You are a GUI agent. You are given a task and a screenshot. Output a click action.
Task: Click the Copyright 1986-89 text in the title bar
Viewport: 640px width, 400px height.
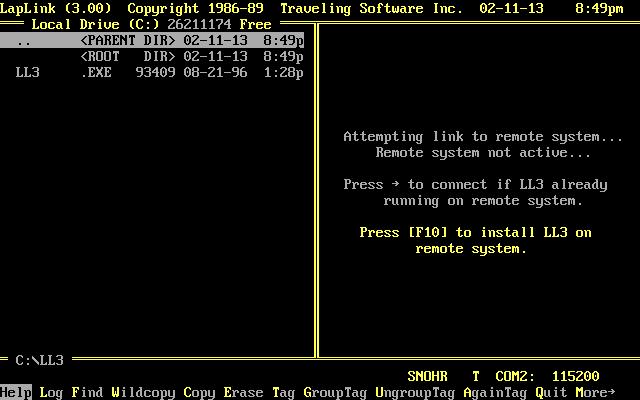[195, 8]
